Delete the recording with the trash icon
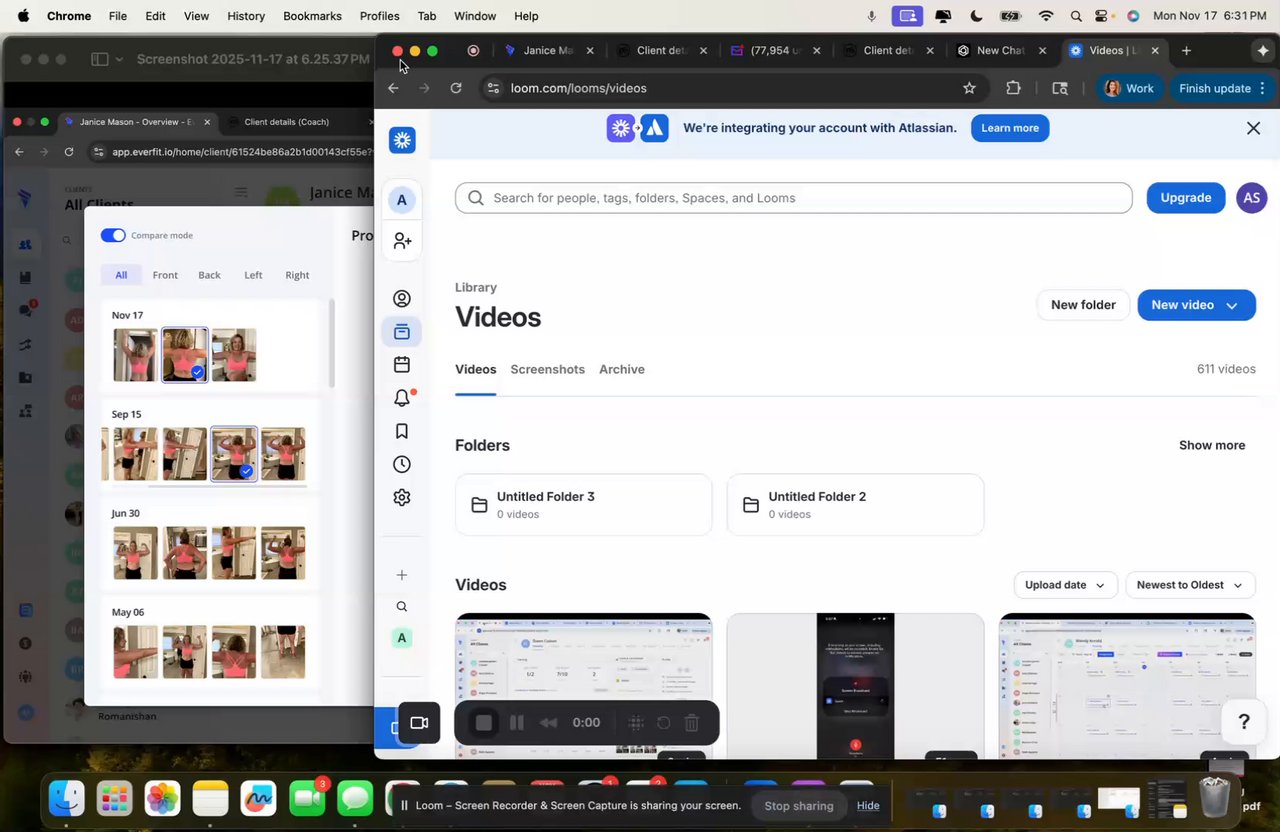This screenshot has width=1280, height=832. point(691,723)
